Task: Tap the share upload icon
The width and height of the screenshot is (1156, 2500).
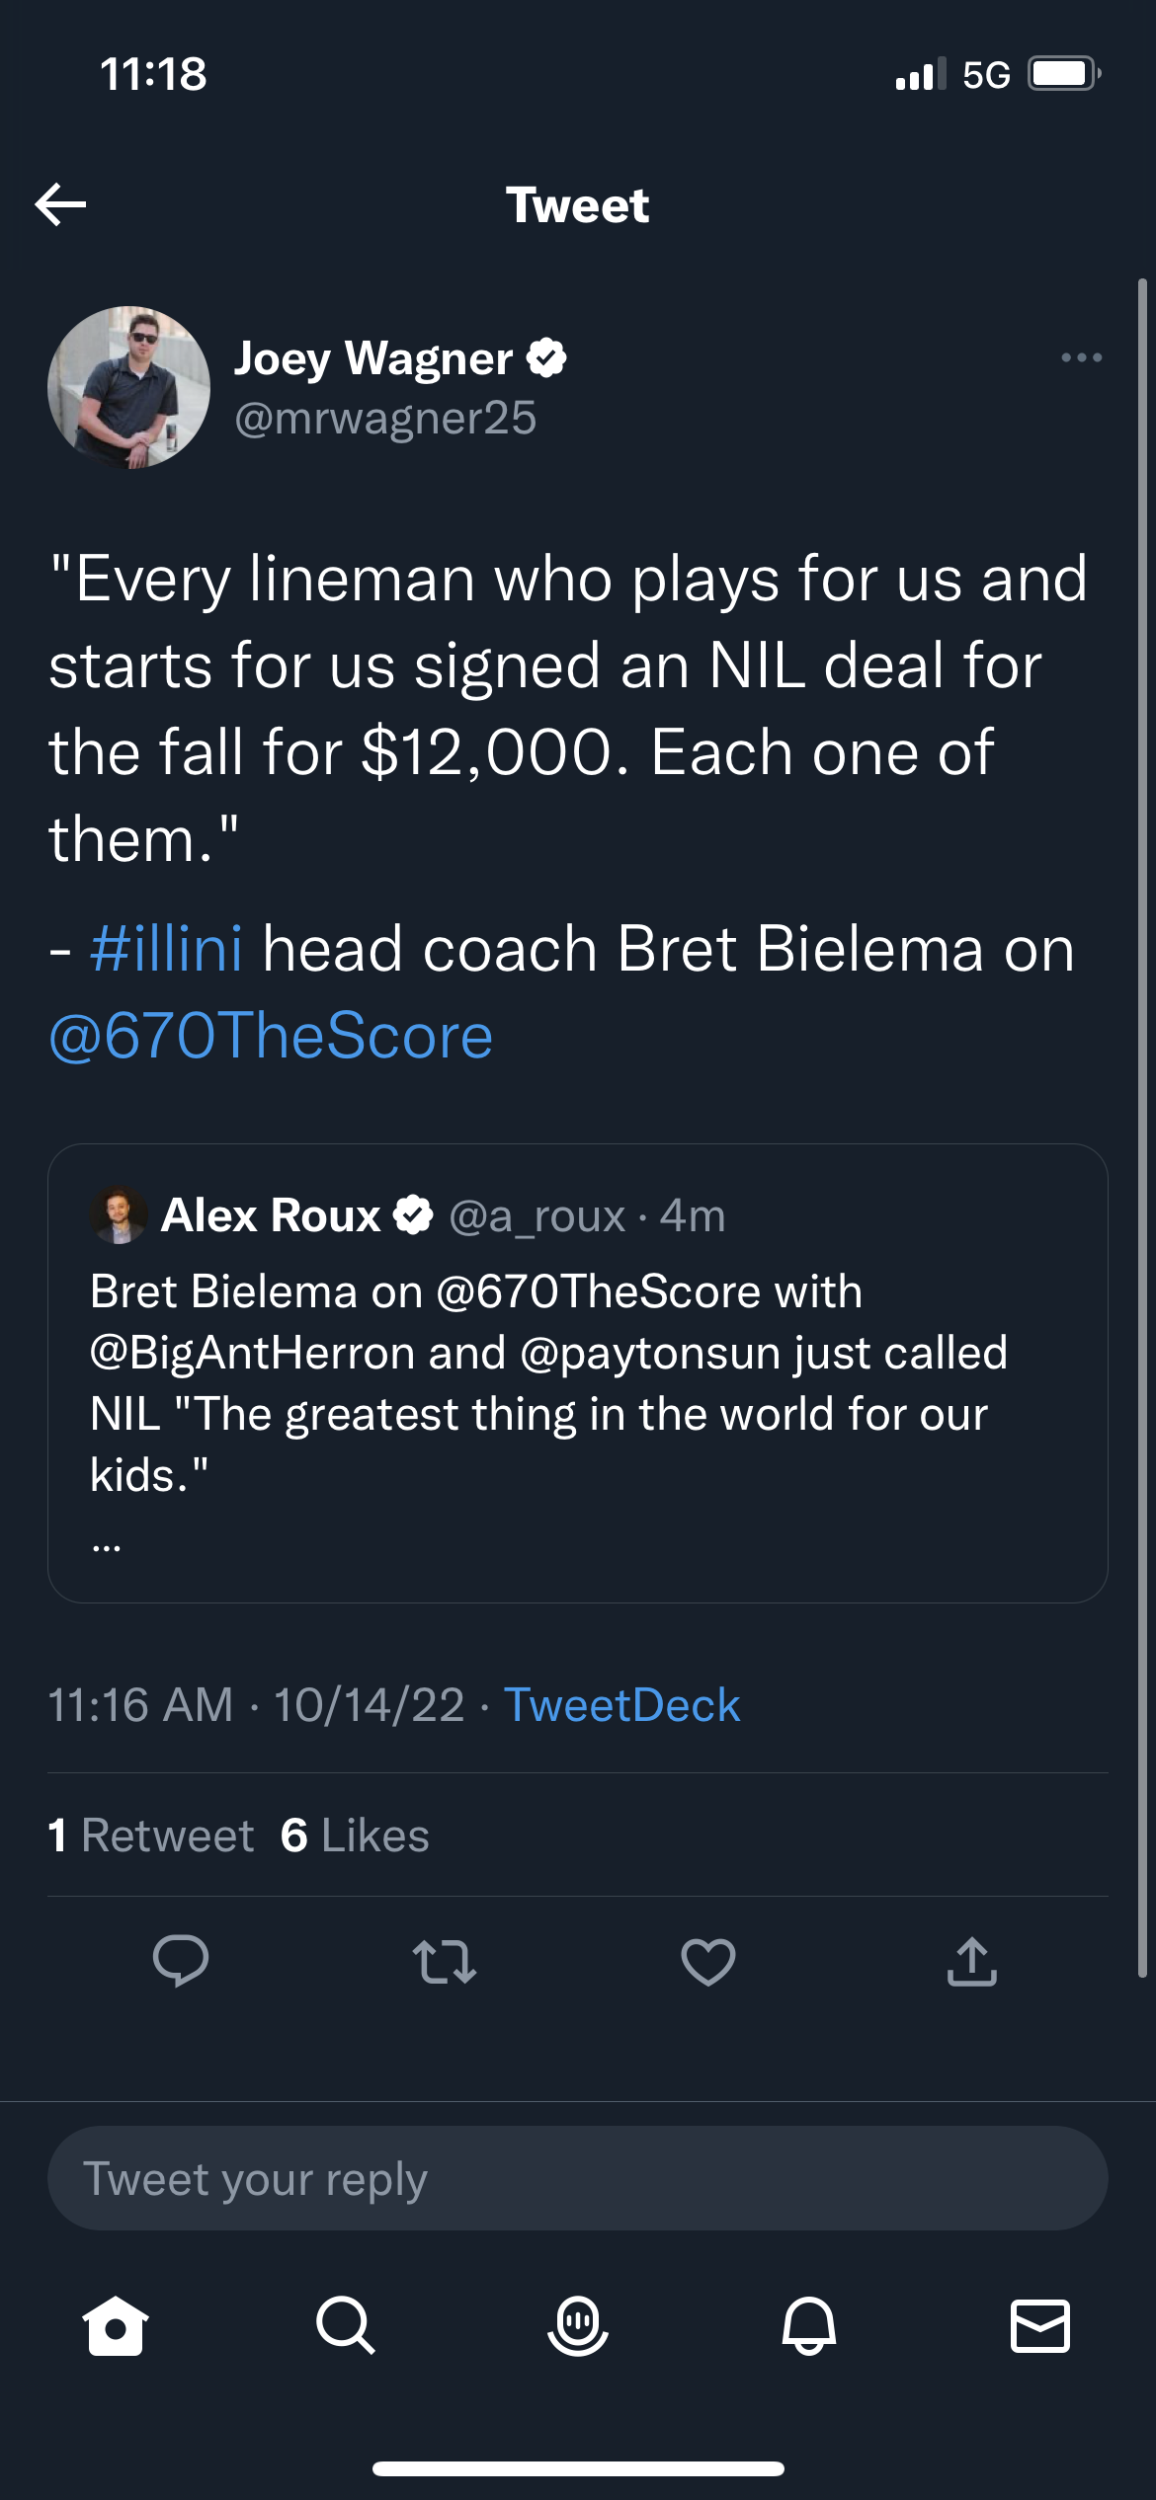Action: click(x=972, y=1961)
